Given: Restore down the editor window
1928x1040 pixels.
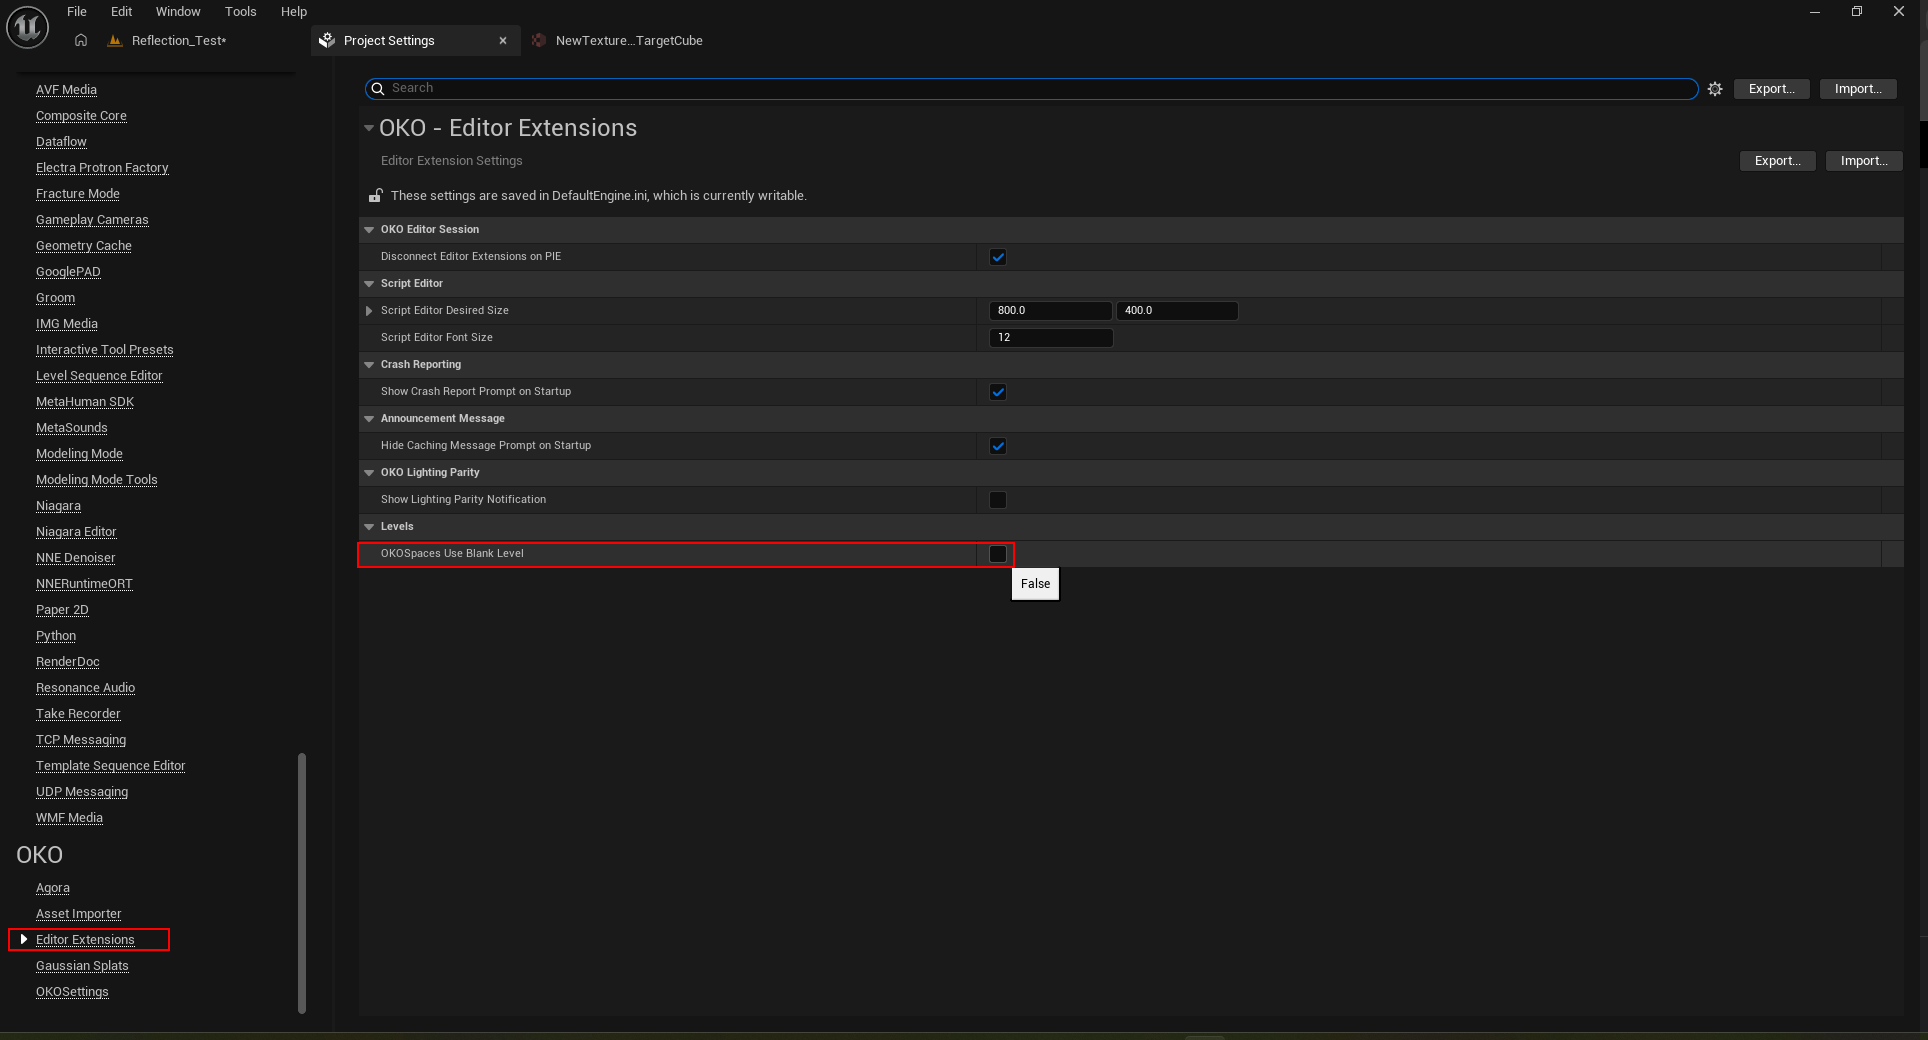Looking at the screenshot, I should [x=1856, y=12].
